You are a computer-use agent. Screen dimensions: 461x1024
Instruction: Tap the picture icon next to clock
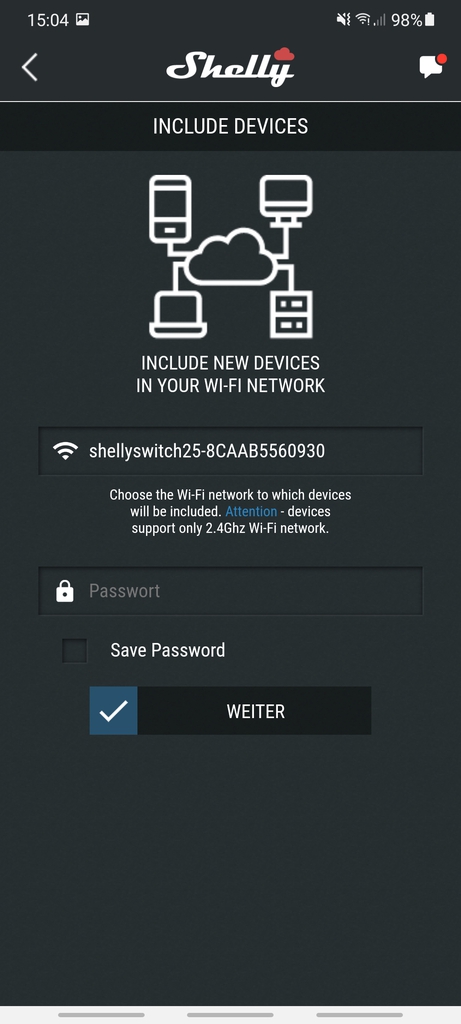[82, 20]
